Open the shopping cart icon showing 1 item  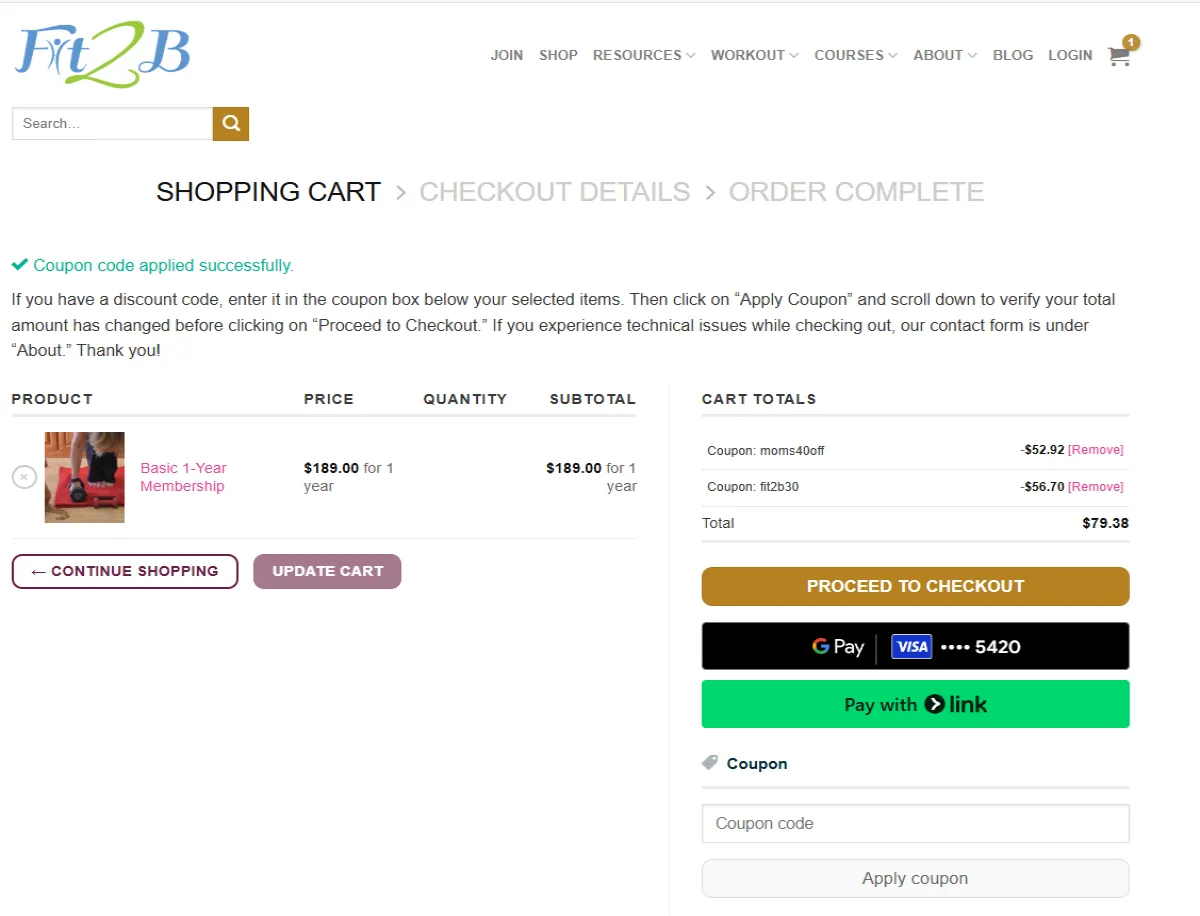tap(1118, 56)
